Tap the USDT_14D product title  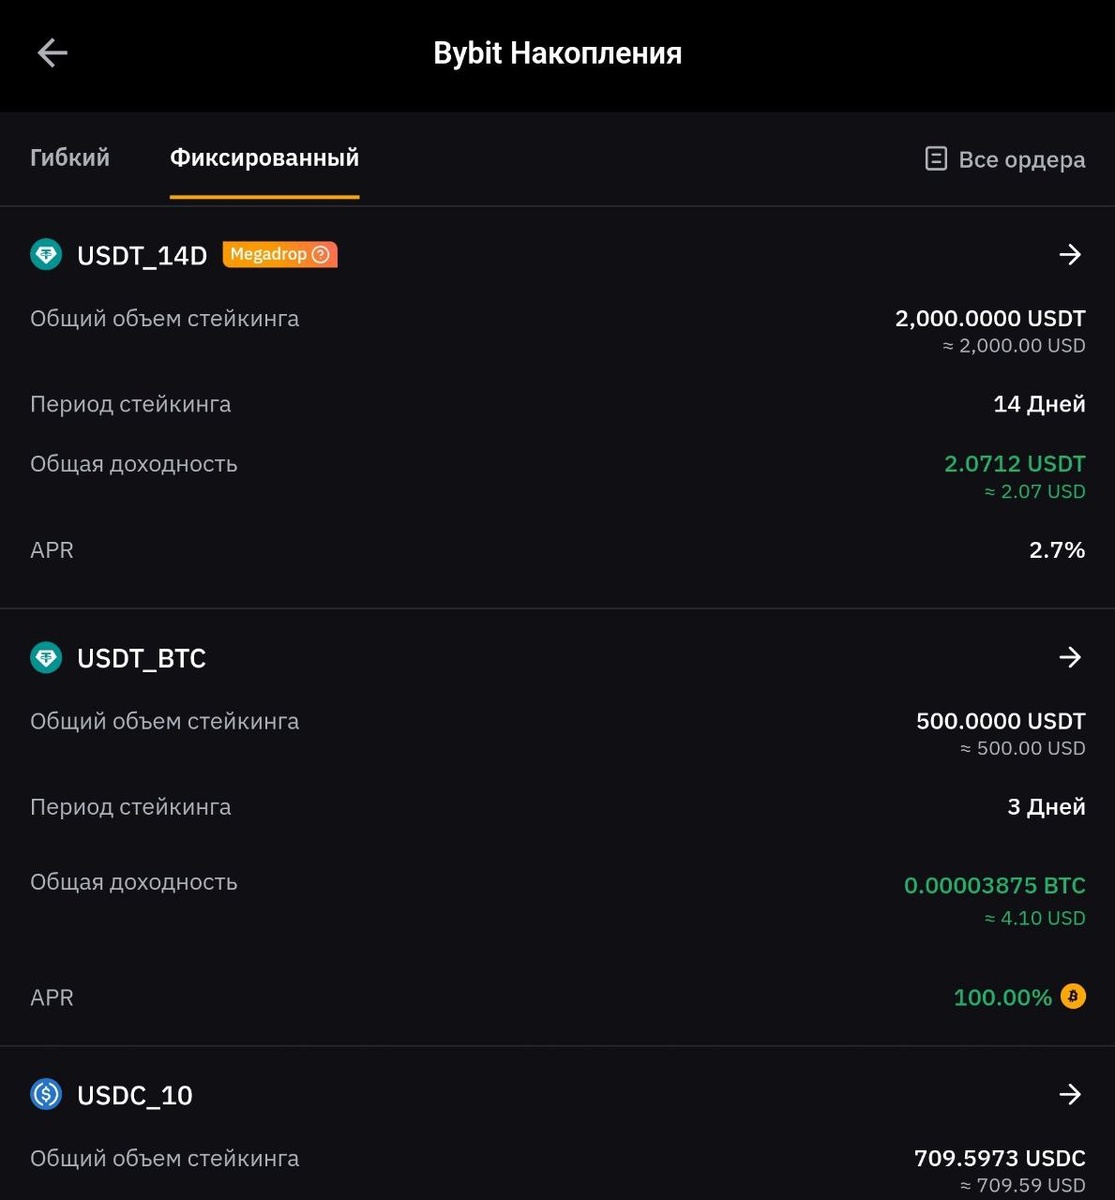point(142,256)
